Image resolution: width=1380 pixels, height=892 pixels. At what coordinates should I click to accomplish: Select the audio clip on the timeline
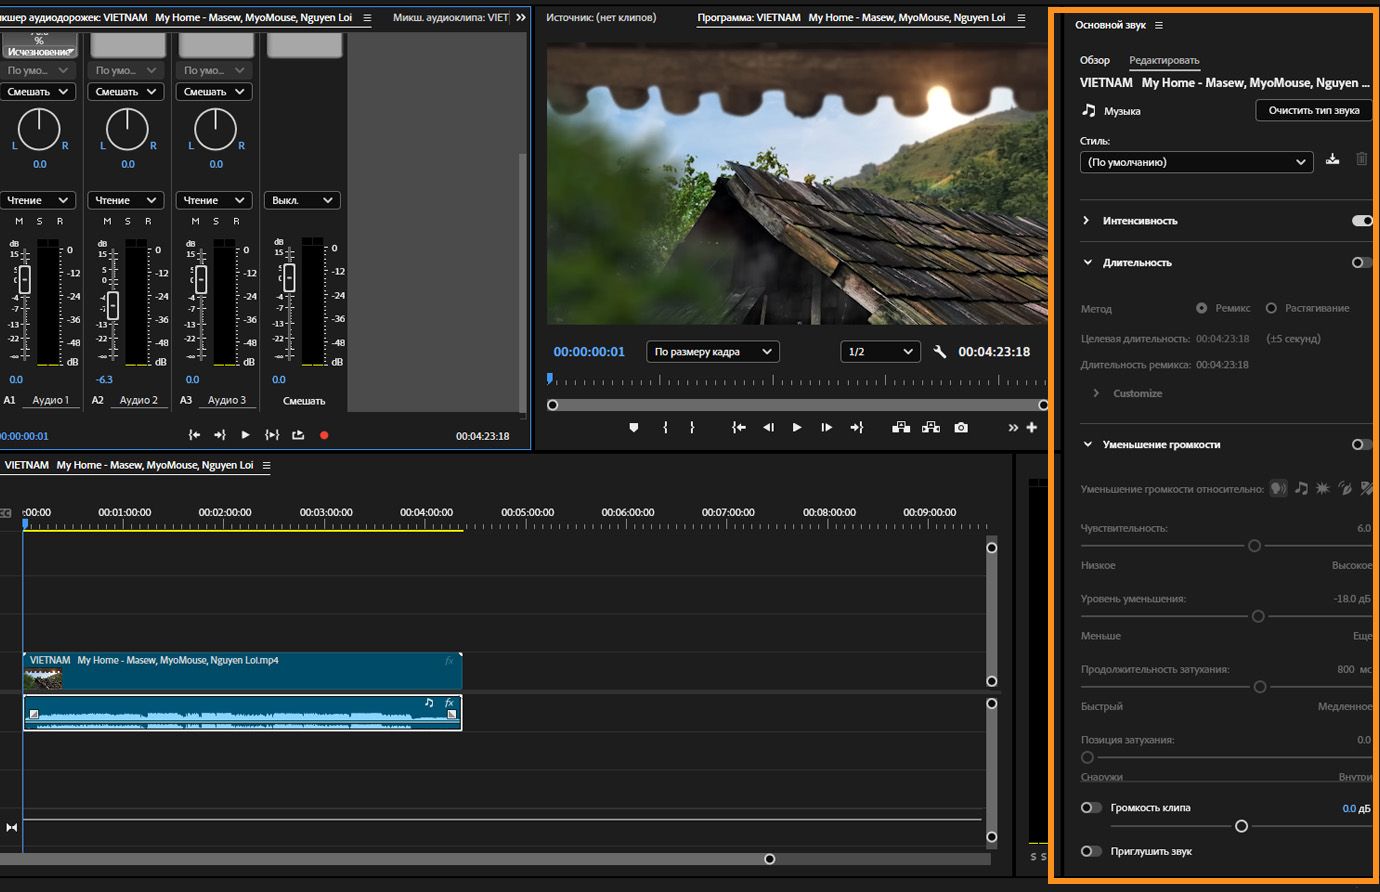pyautogui.click(x=240, y=714)
